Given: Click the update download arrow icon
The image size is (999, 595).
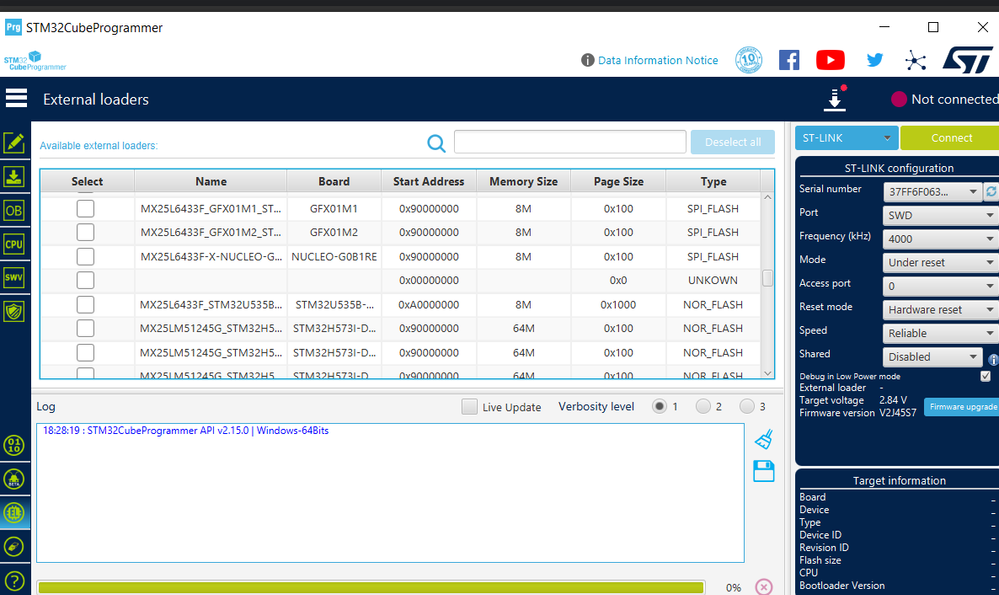Looking at the screenshot, I should tap(835, 99).
